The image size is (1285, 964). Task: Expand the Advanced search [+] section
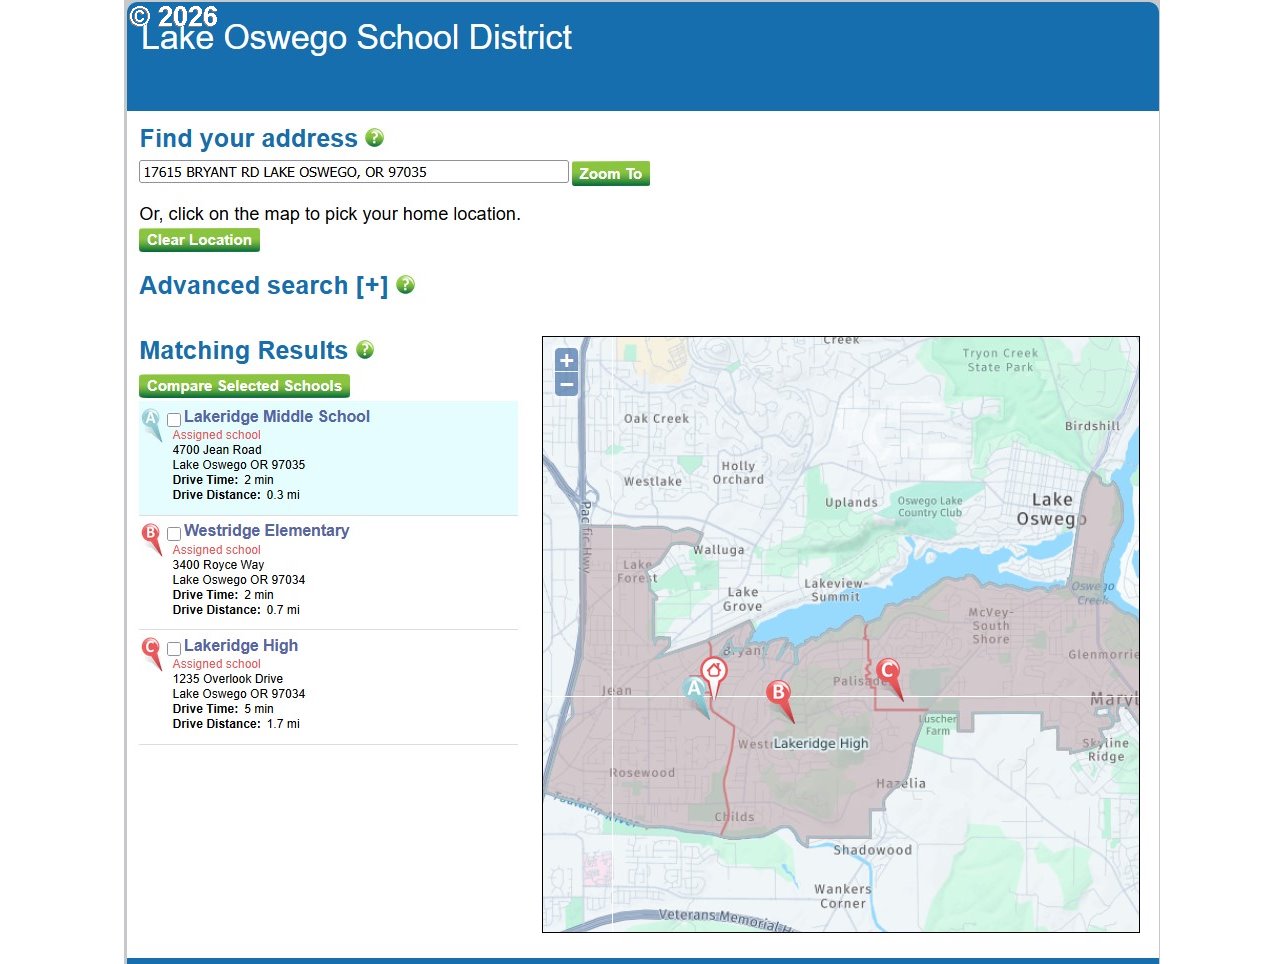[263, 286]
